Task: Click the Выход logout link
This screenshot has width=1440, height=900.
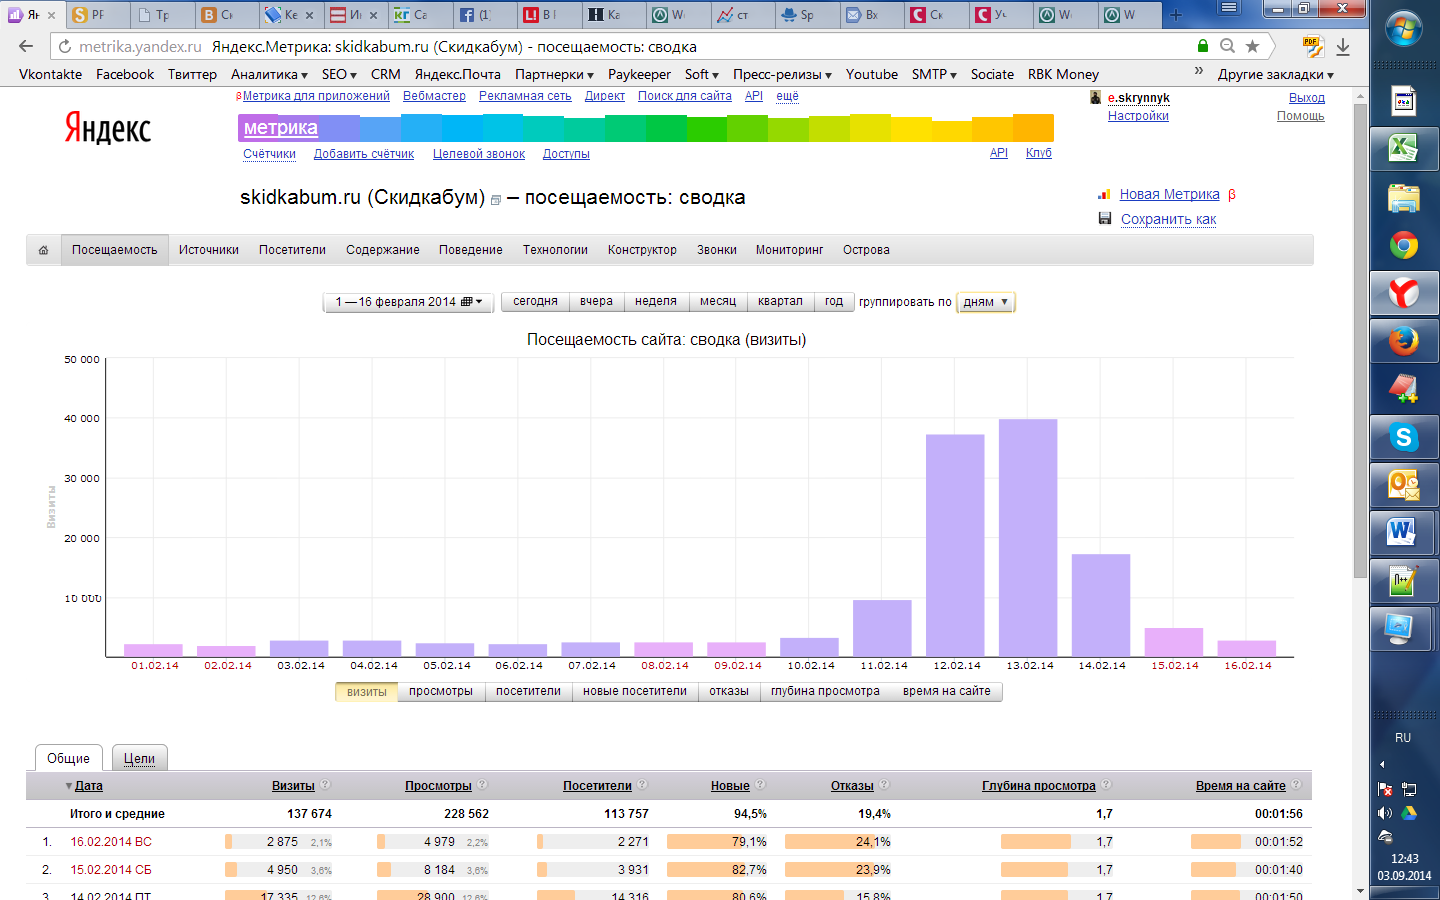Action: [x=1307, y=98]
